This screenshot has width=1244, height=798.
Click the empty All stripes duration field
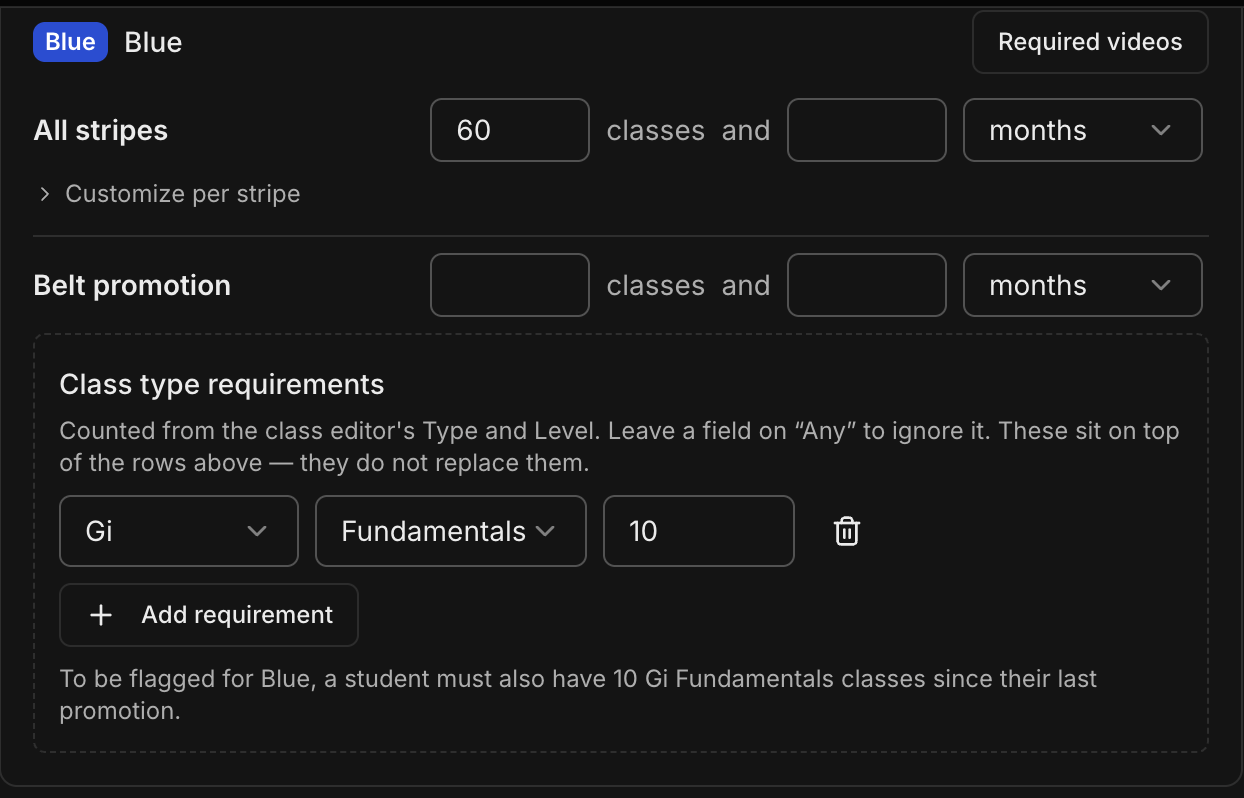pyautogui.click(x=867, y=130)
